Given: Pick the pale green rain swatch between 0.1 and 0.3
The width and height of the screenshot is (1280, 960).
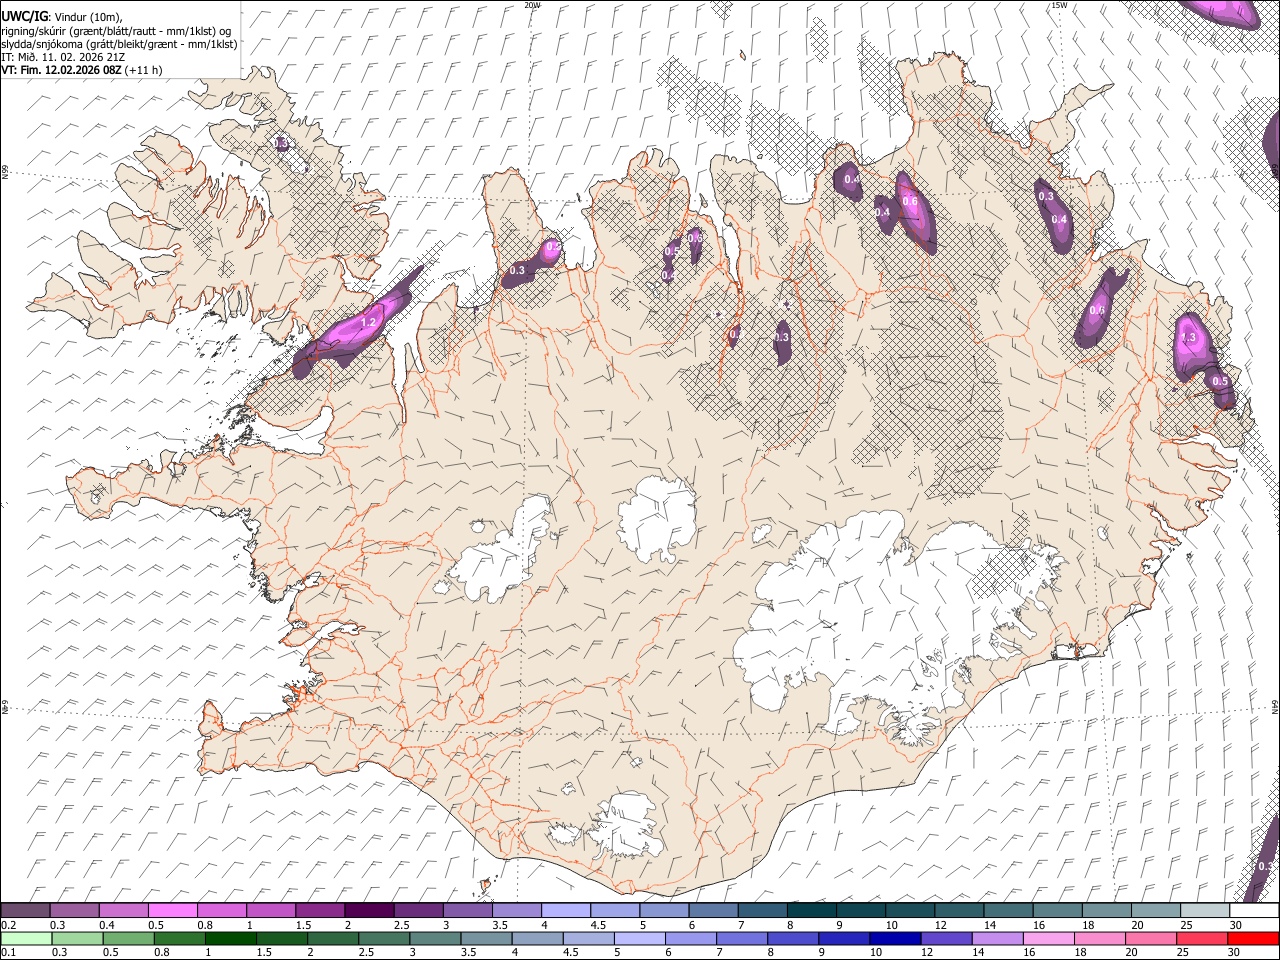Looking at the screenshot, I should (26, 939).
